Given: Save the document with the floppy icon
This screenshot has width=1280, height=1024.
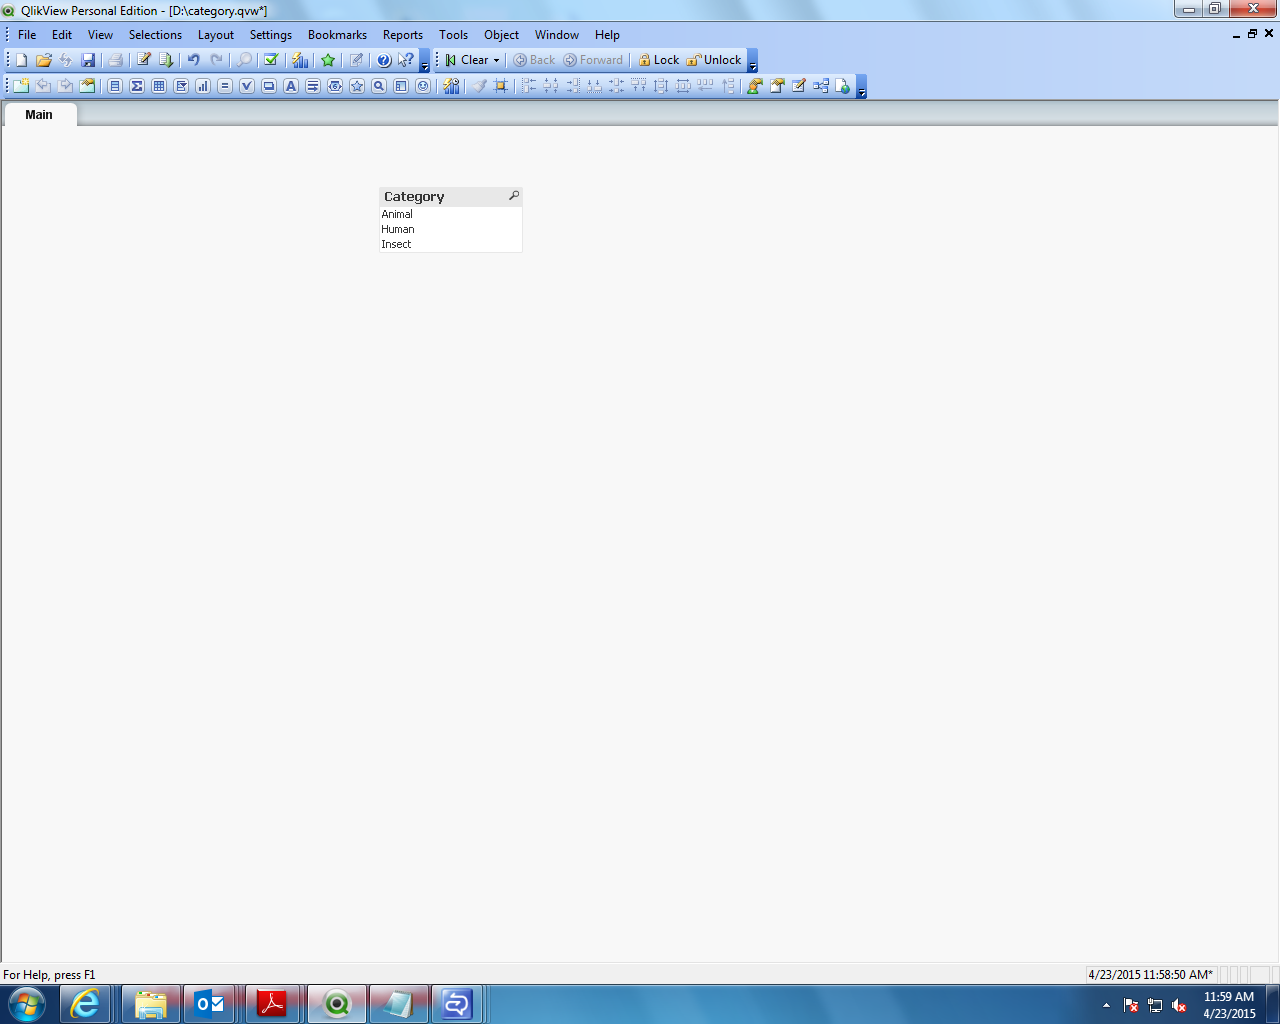Looking at the screenshot, I should (88, 60).
